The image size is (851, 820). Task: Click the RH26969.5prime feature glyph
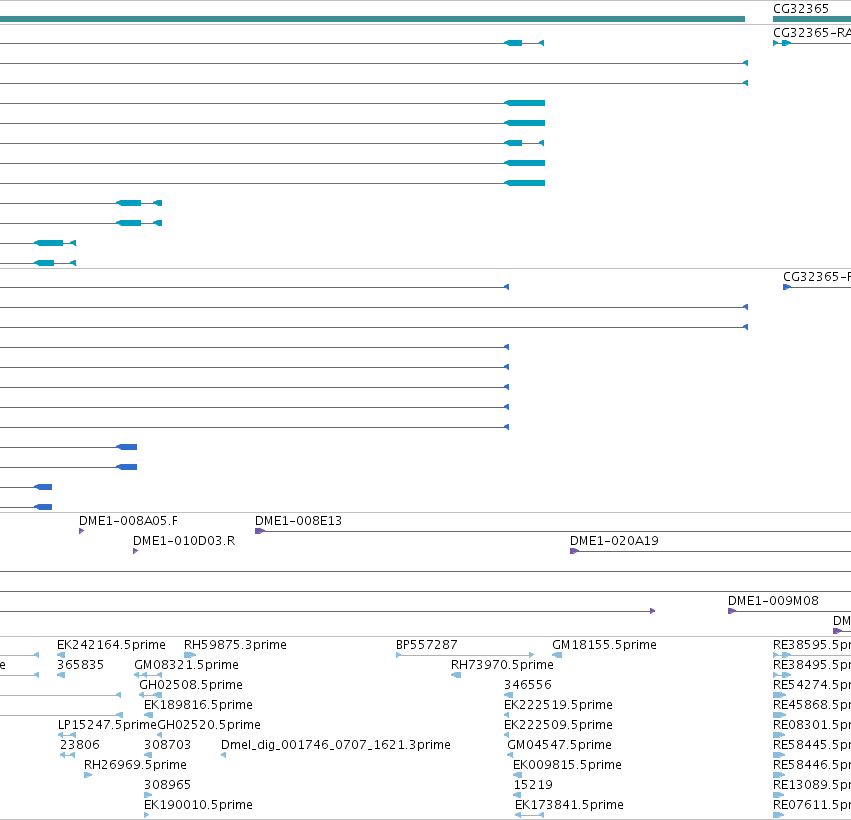point(88,775)
